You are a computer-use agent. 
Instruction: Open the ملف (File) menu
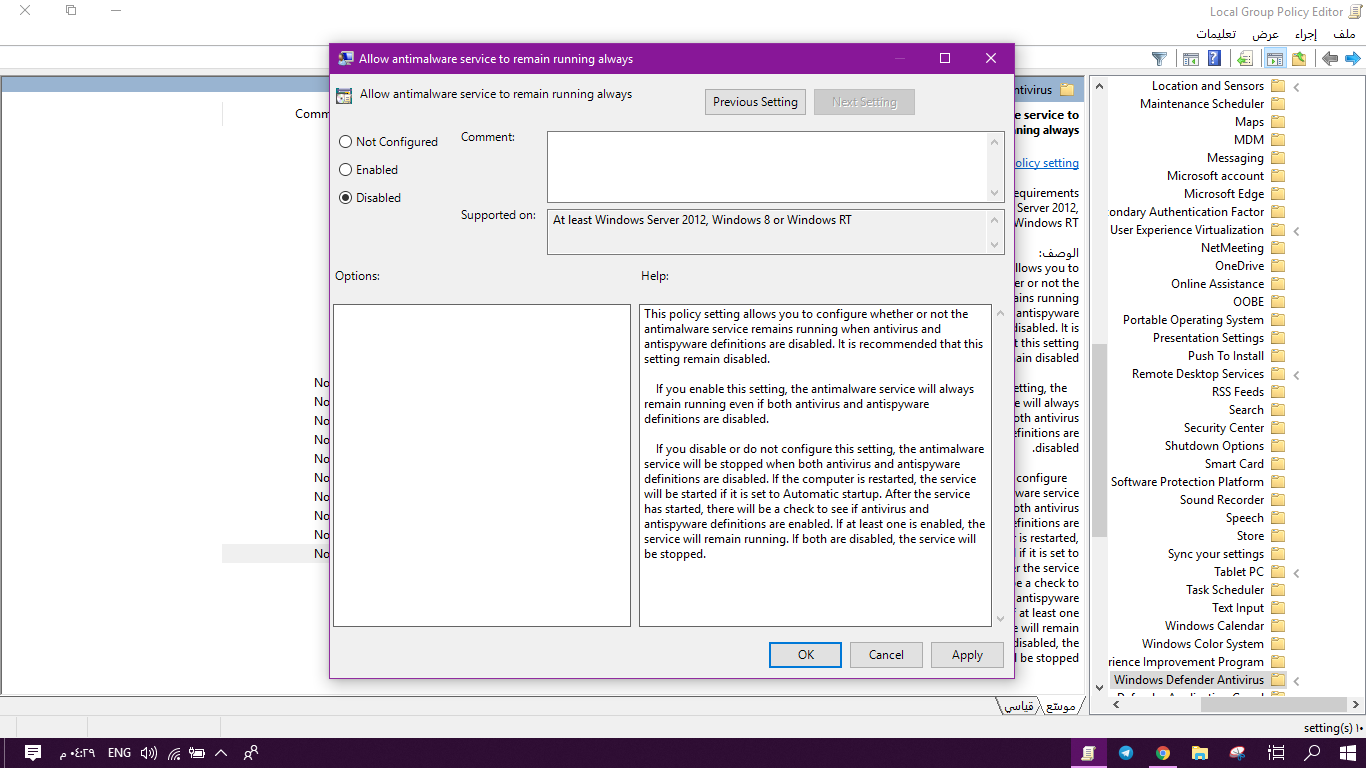[1345, 34]
